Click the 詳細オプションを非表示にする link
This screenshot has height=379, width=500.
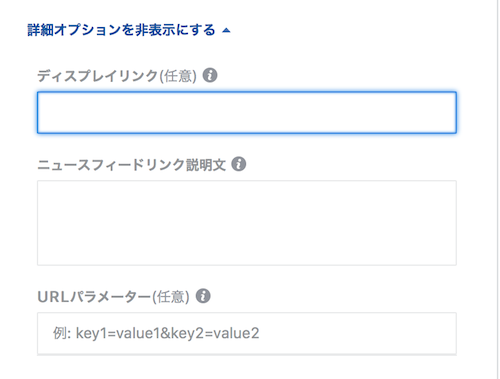pyautogui.click(x=121, y=30)
